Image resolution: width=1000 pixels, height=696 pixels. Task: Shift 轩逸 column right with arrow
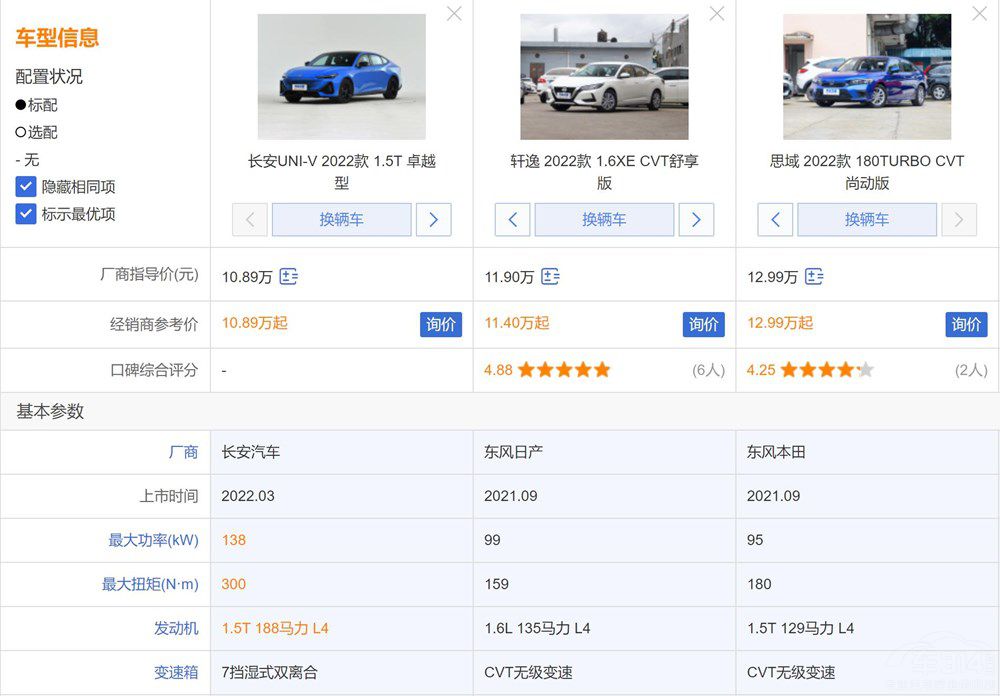click(696, 220)
